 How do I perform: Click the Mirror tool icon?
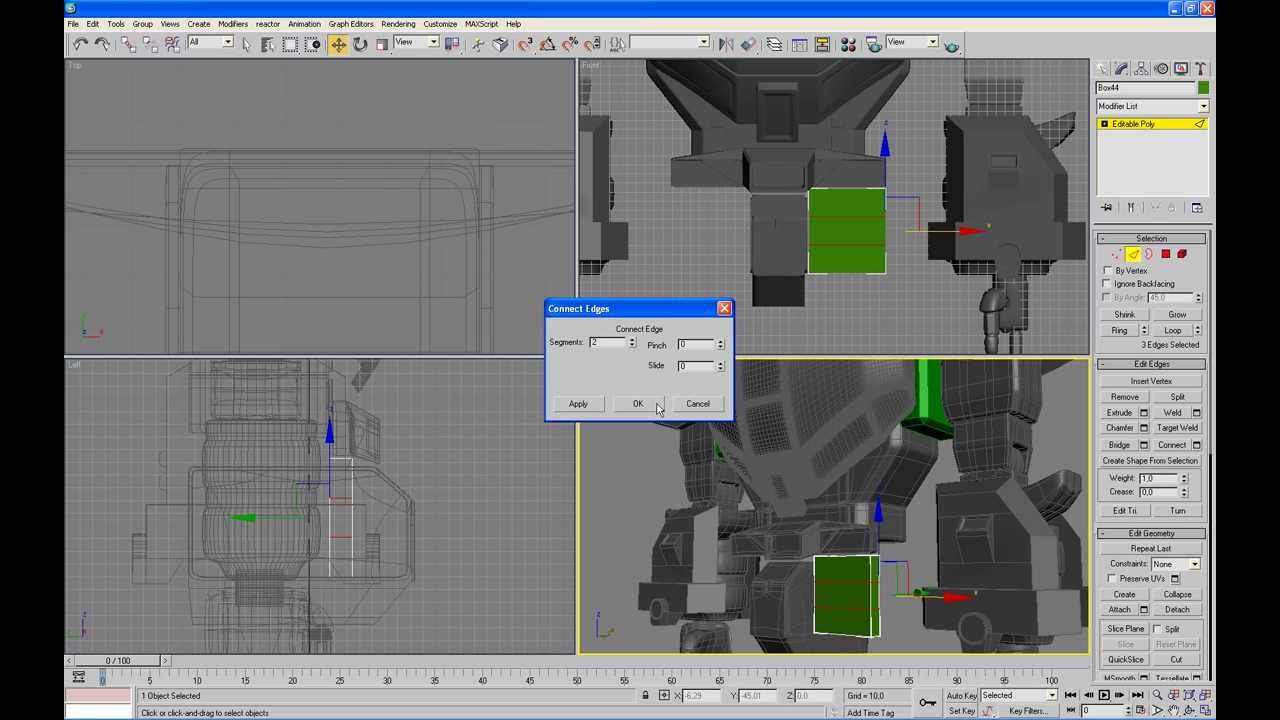pyautogui.click(x=726, y=44)
